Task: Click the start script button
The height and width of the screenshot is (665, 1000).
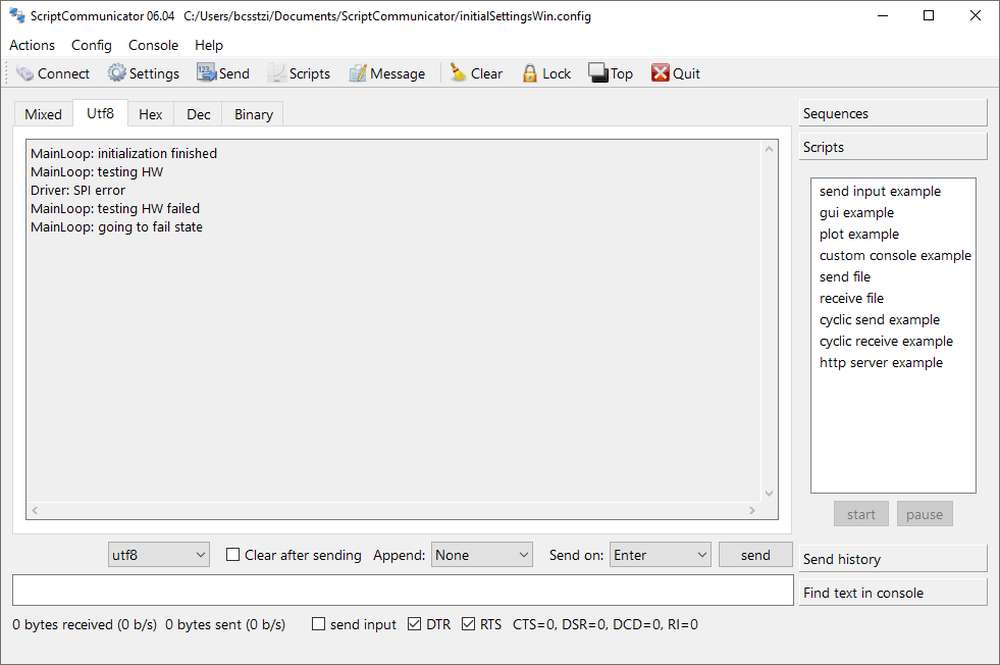Action: point(861,514)
